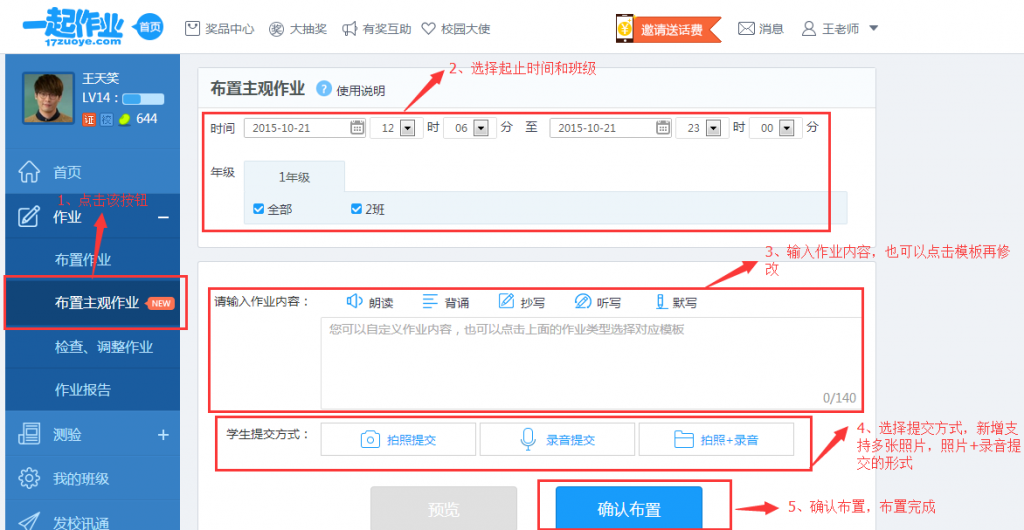Click the house icon in sidebar
Image resolution: width=1024 pixels, height=530 pixels.
(x=29, y=172)
